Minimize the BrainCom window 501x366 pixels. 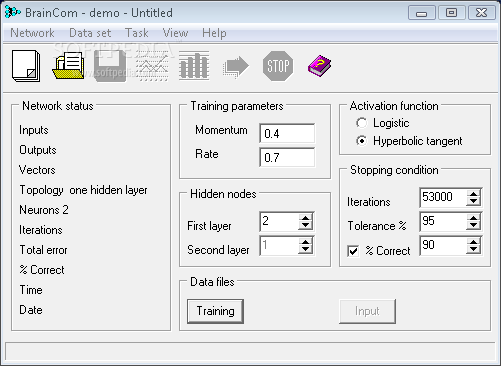(x=422, y=13)
